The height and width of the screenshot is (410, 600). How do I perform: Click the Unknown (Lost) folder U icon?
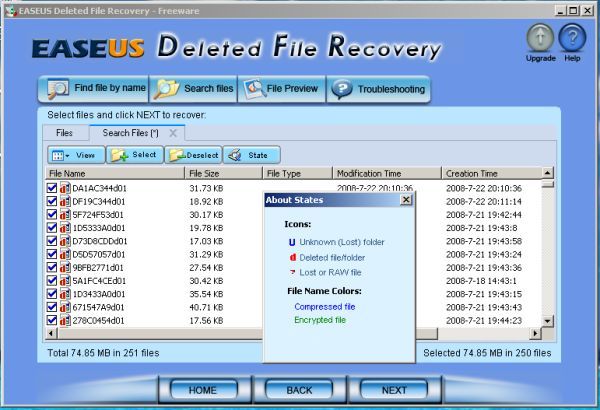(x=292, y=242)
